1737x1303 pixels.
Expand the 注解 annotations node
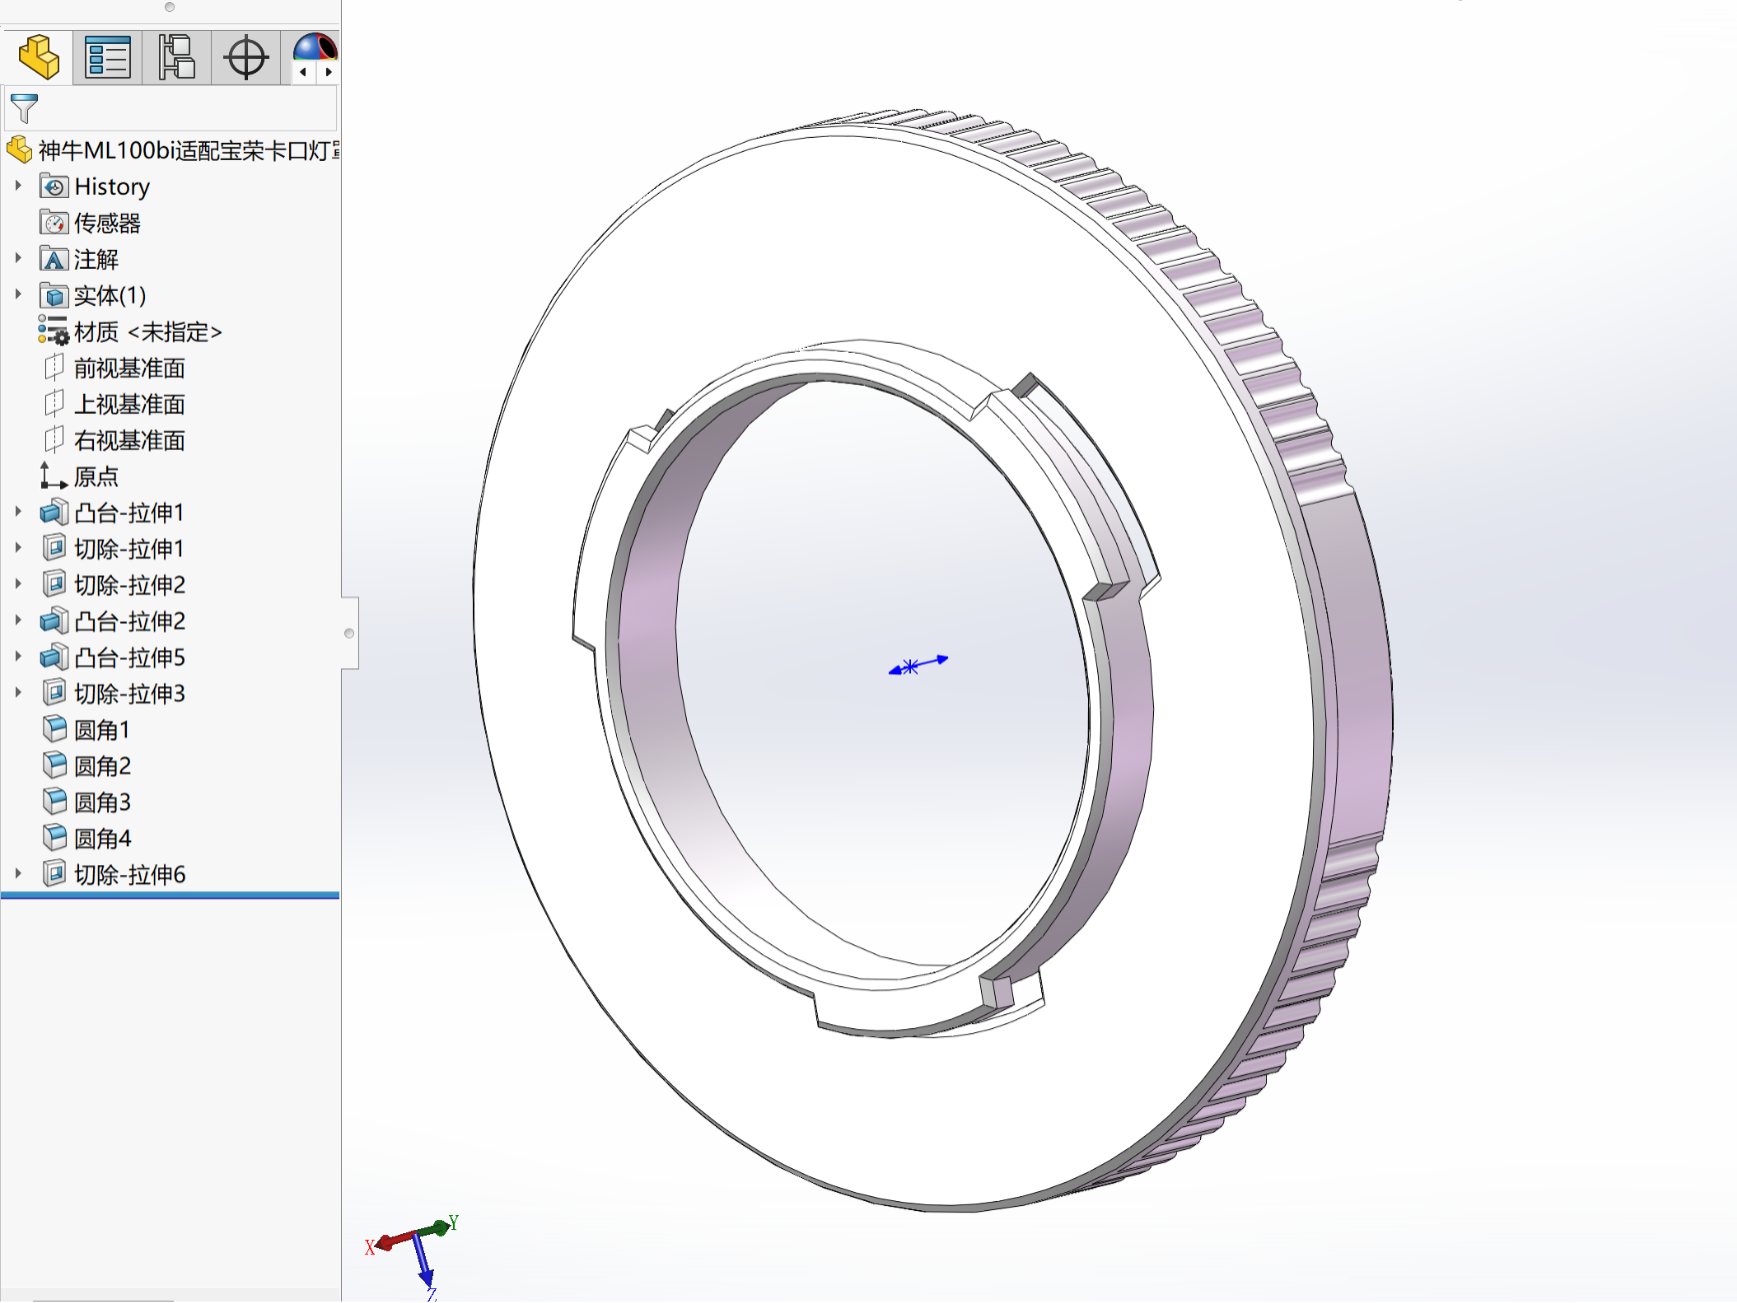tap(18, 259)
